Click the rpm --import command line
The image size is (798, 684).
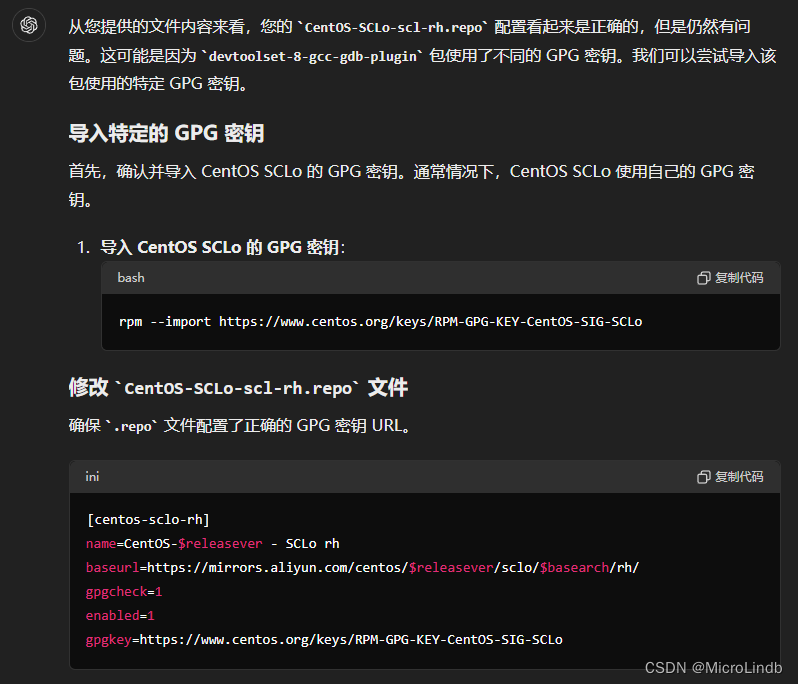tap(380, 322)
